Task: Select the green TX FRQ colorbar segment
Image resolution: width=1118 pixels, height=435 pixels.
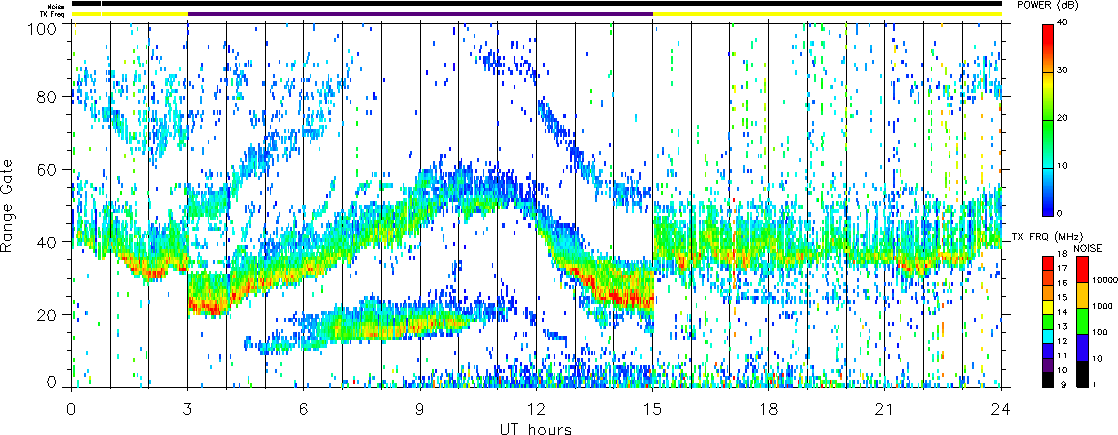Action: [x=1048, y=322]
